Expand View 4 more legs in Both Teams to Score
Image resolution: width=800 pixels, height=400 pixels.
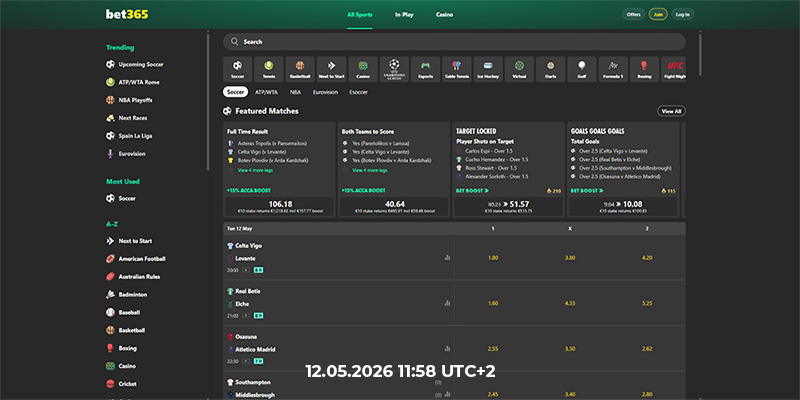369,170
